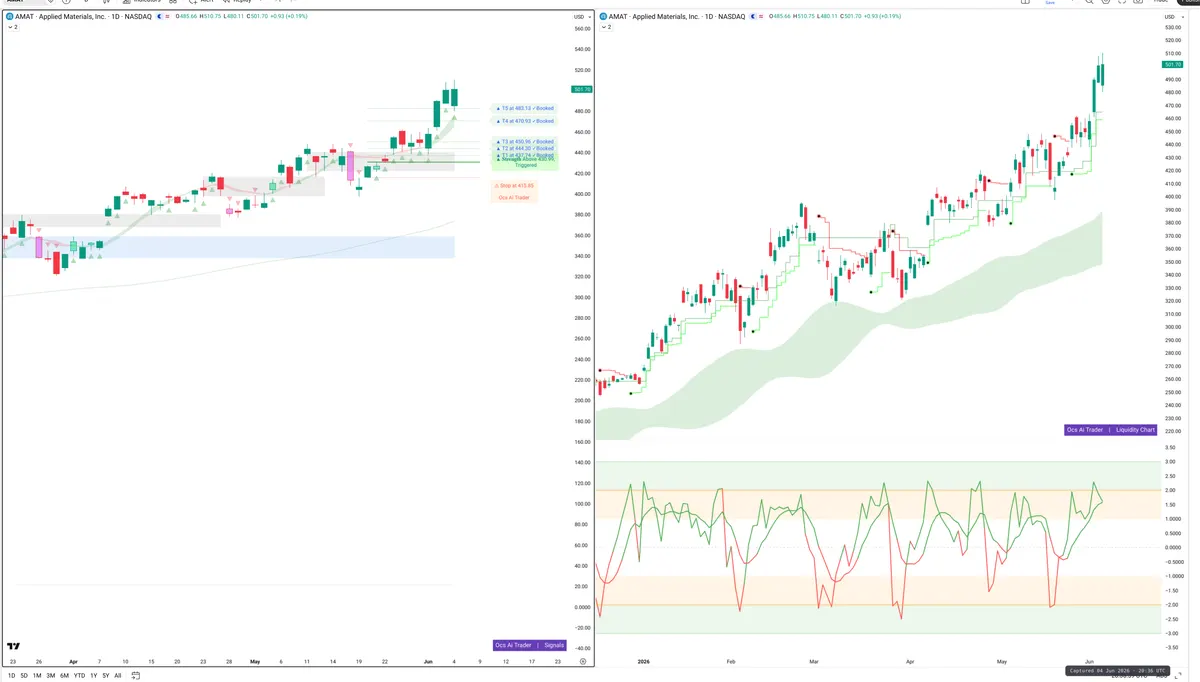The width and height of the screenshot is (1200, 682).
Task: Click the 2026 label on right time axis
Action: tap(643, 661)
